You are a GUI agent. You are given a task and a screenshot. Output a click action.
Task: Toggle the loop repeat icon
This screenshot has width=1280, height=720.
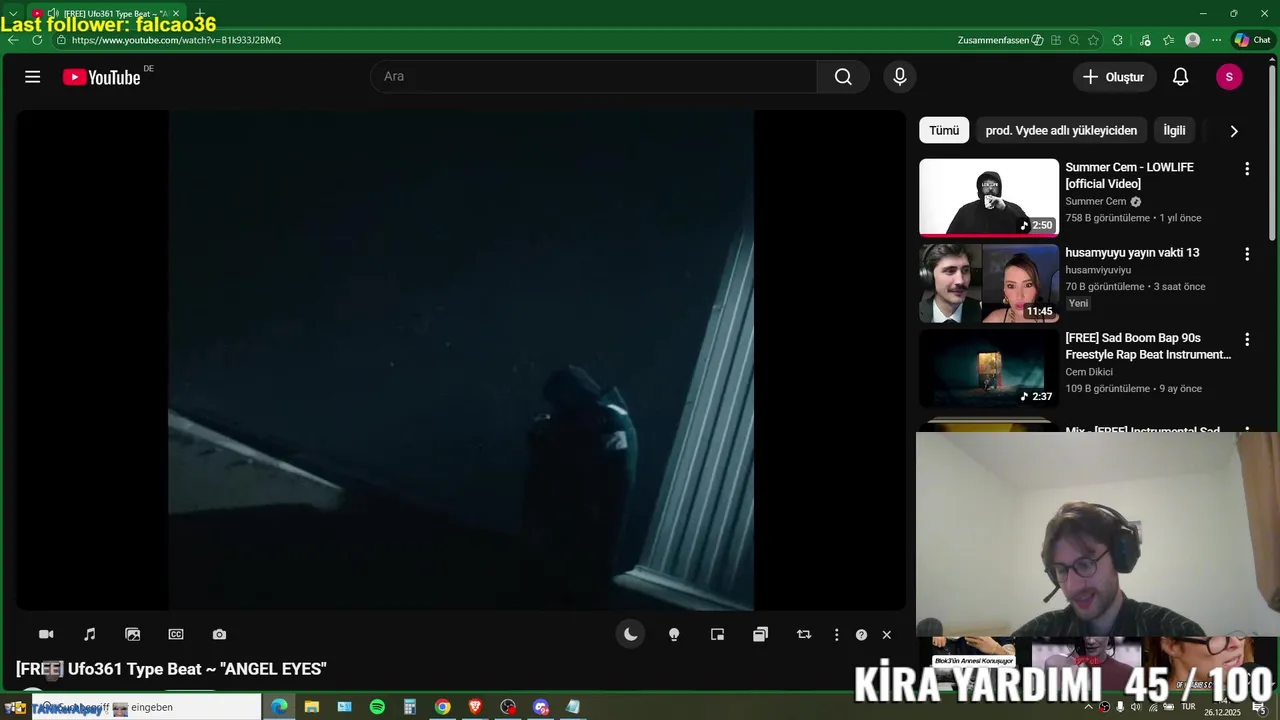[x=804, y=634]
